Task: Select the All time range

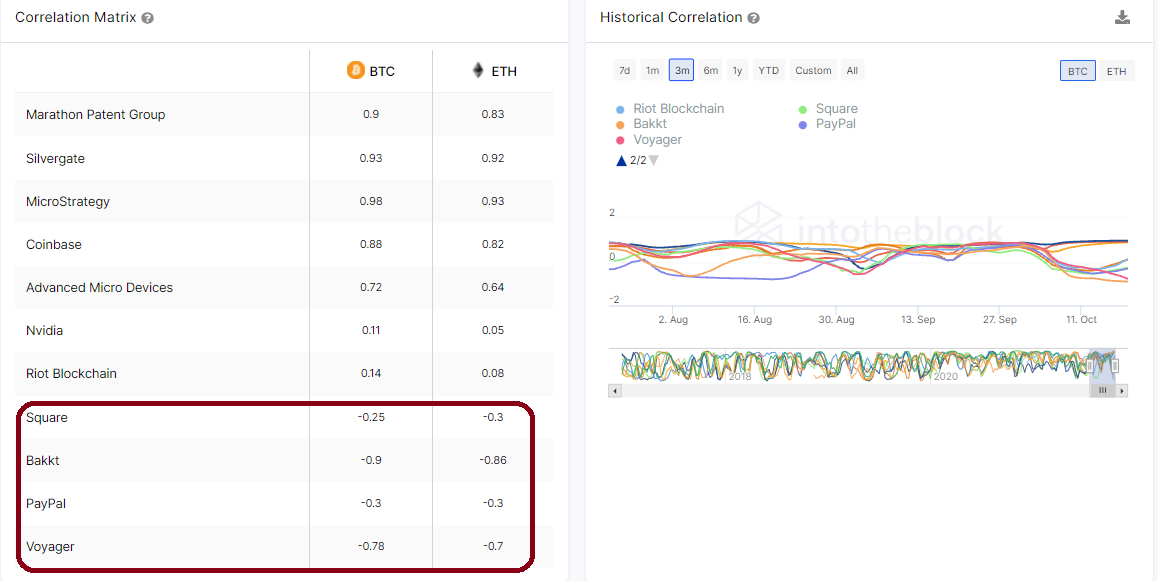Action: pyautogui.click(x=852, y=71)
